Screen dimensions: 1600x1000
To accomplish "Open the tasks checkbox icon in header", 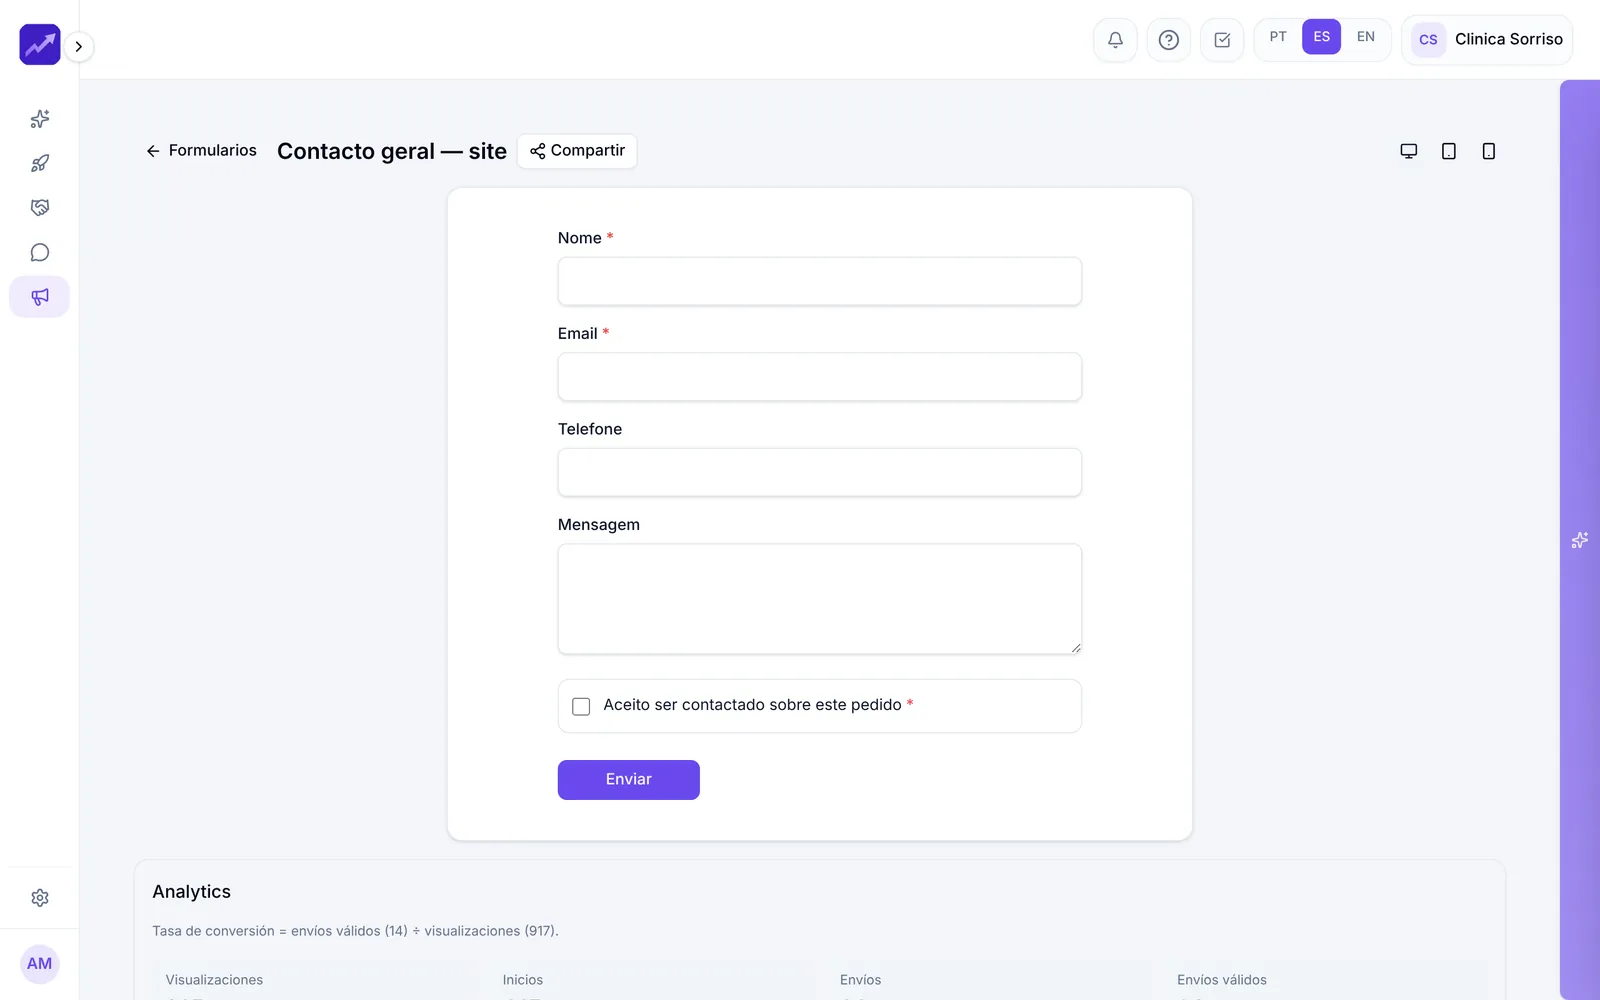I will point(1222,40).
